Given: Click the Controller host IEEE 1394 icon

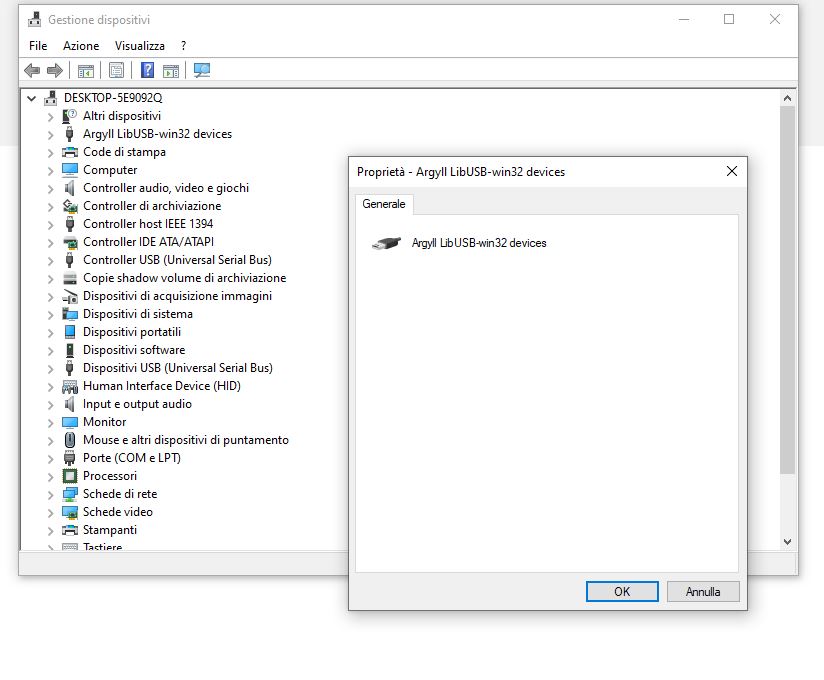Looking at the screenshot, I should coord(69,224).
